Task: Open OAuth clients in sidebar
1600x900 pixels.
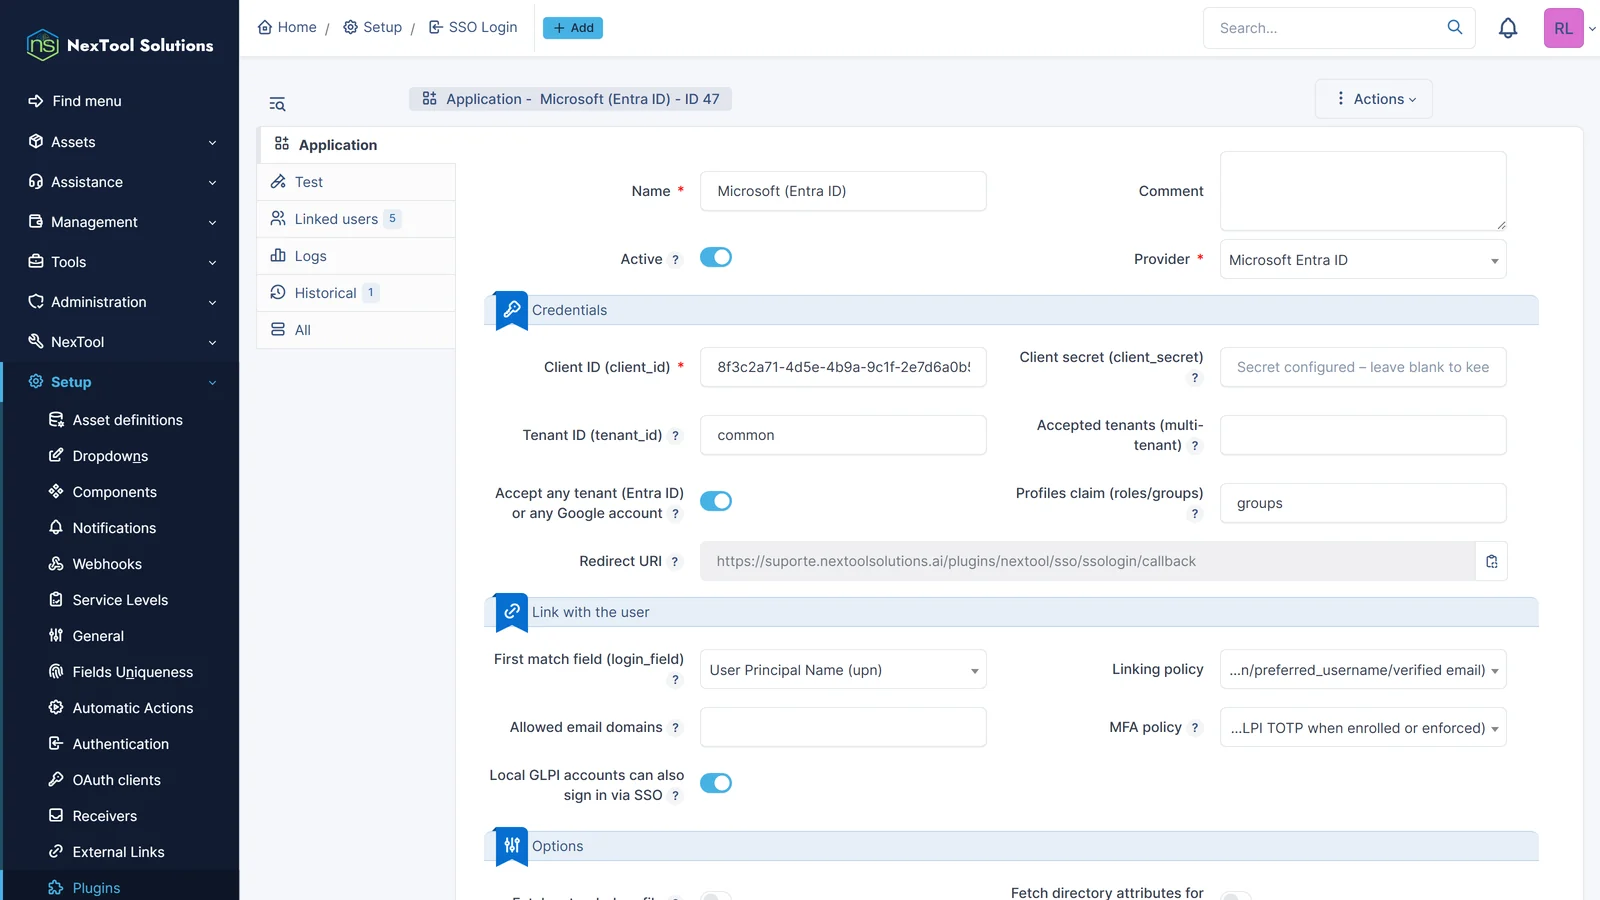Action: point(116,780)
